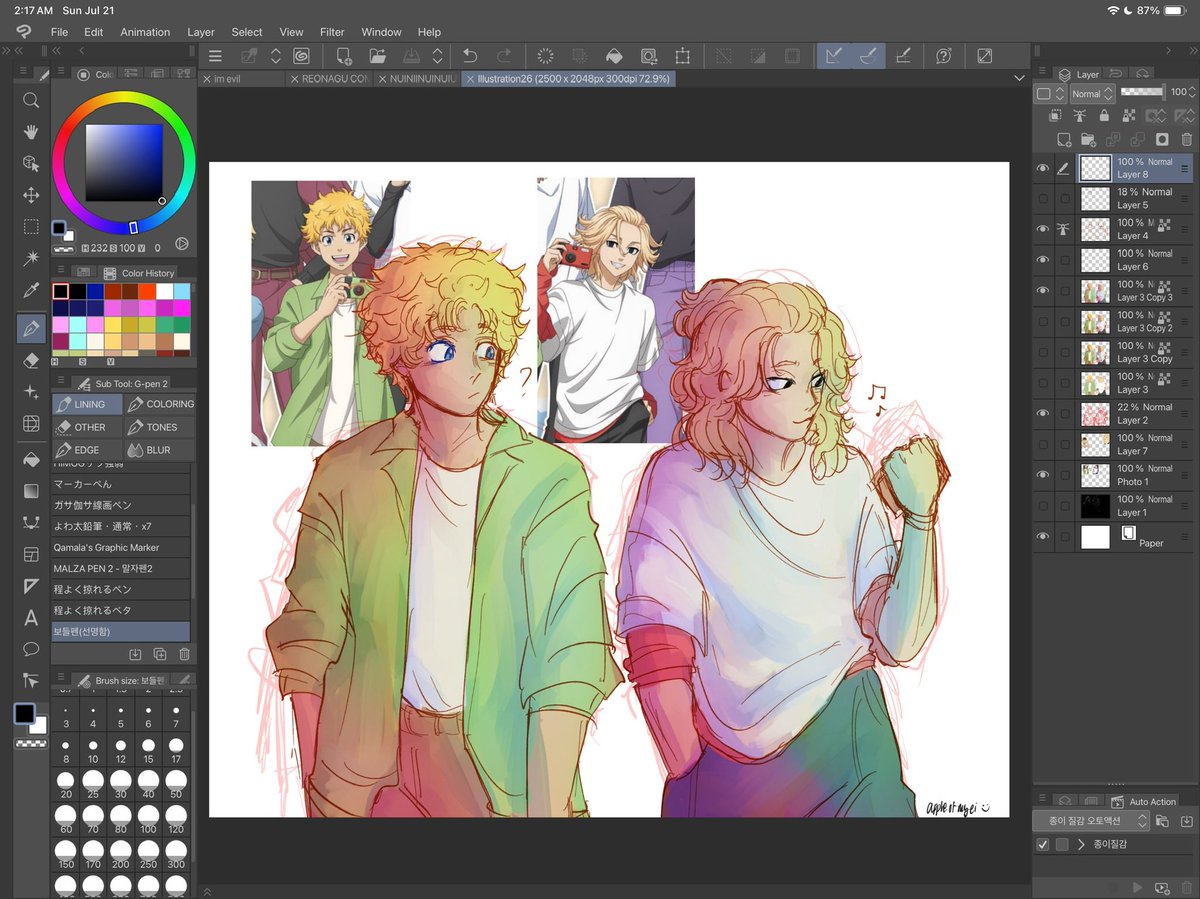
Task: Toggle lock layer in Layer panel
Action: pos(1103,116)
